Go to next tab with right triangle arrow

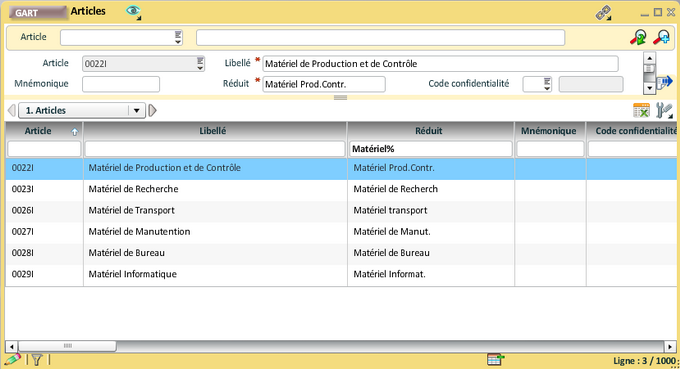click(x=152, y=111)
